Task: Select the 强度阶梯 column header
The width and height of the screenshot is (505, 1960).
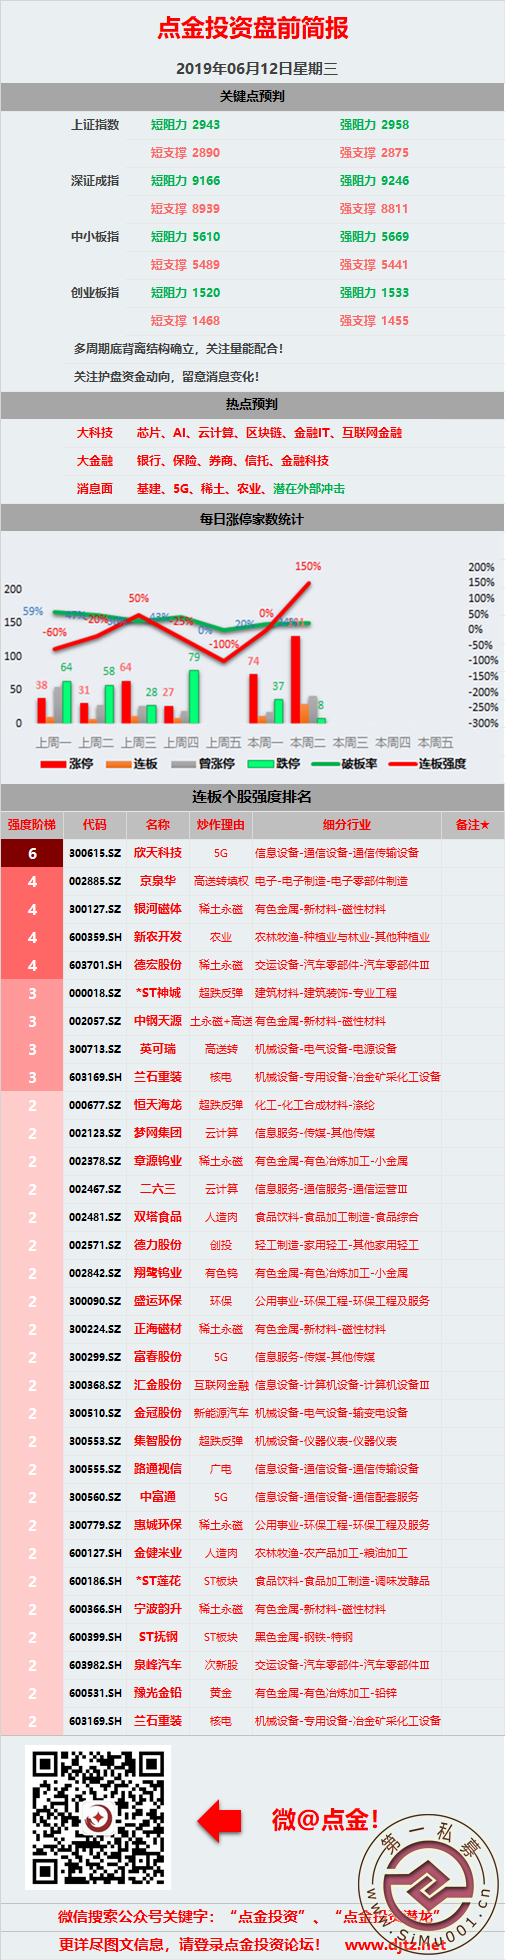Action: click(x=32, y=825)
